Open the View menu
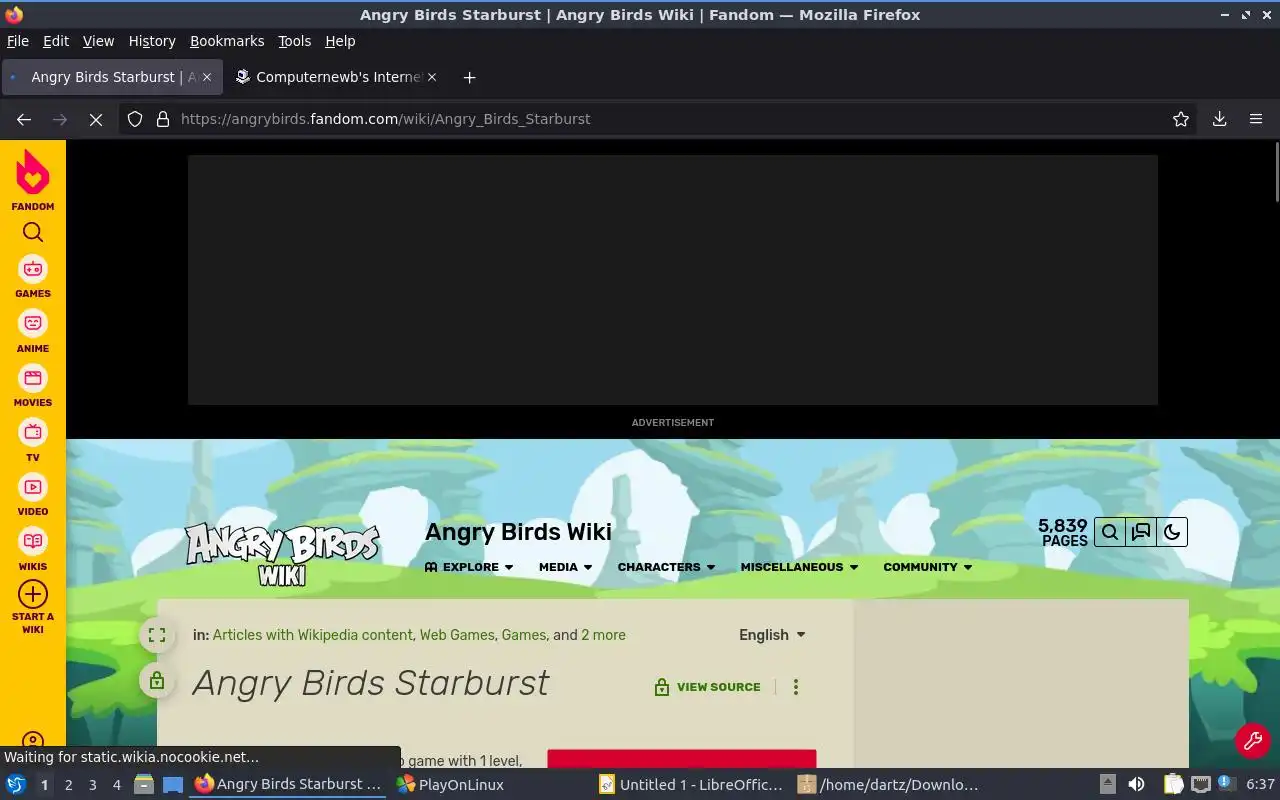 (98, 41)
